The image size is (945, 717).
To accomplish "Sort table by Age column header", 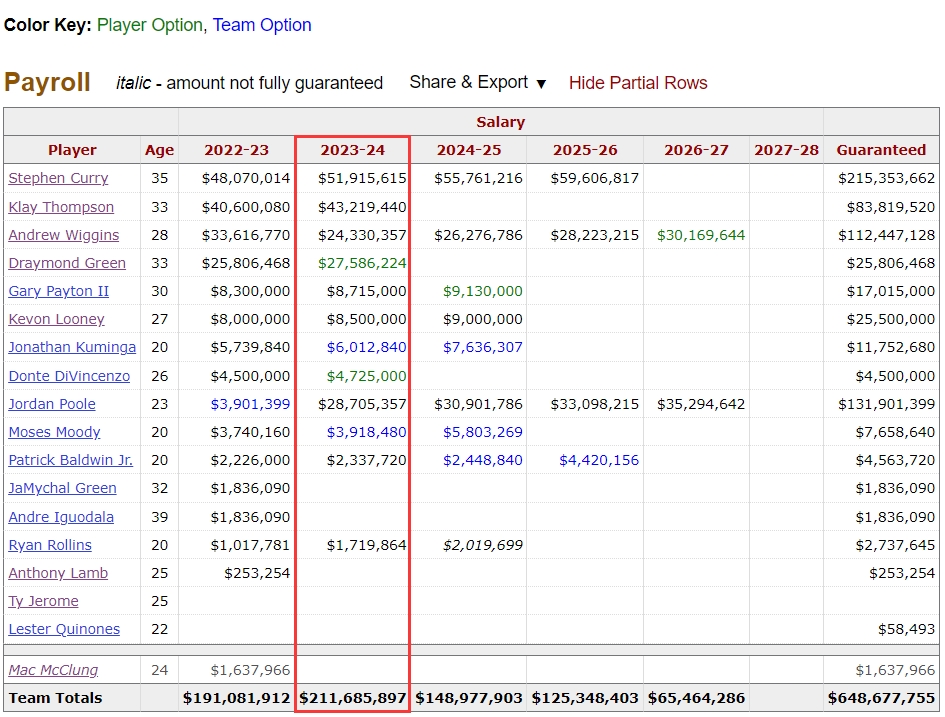I will coord(159,150).
